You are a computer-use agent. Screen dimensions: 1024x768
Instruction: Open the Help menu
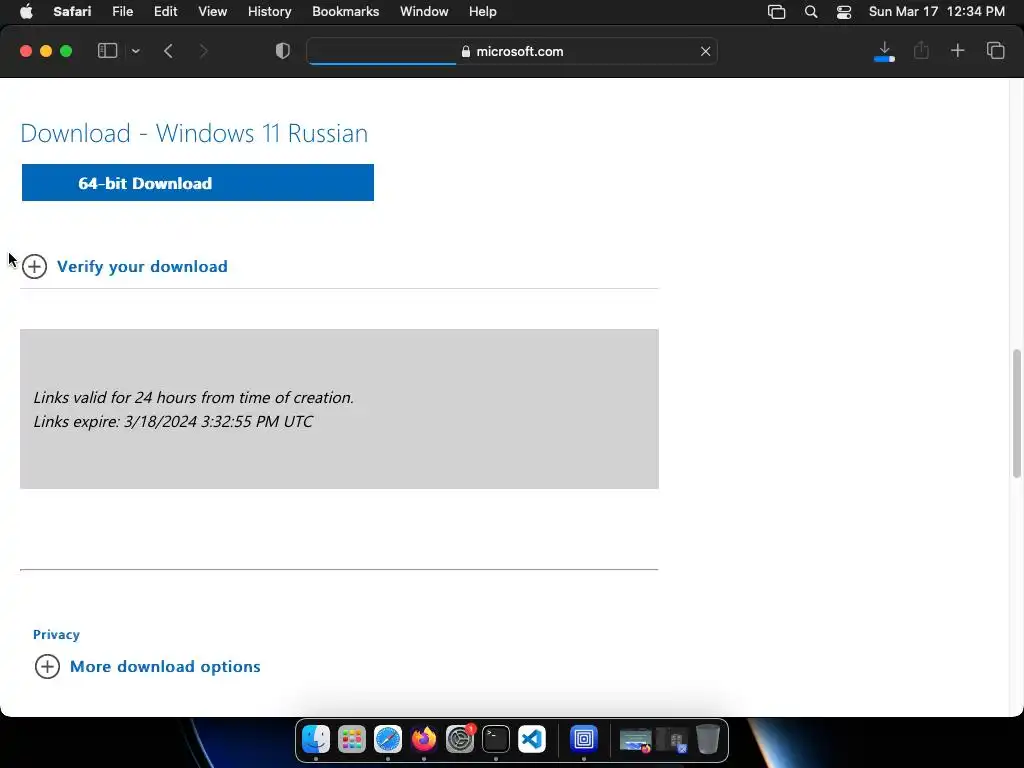click(483, 12)
